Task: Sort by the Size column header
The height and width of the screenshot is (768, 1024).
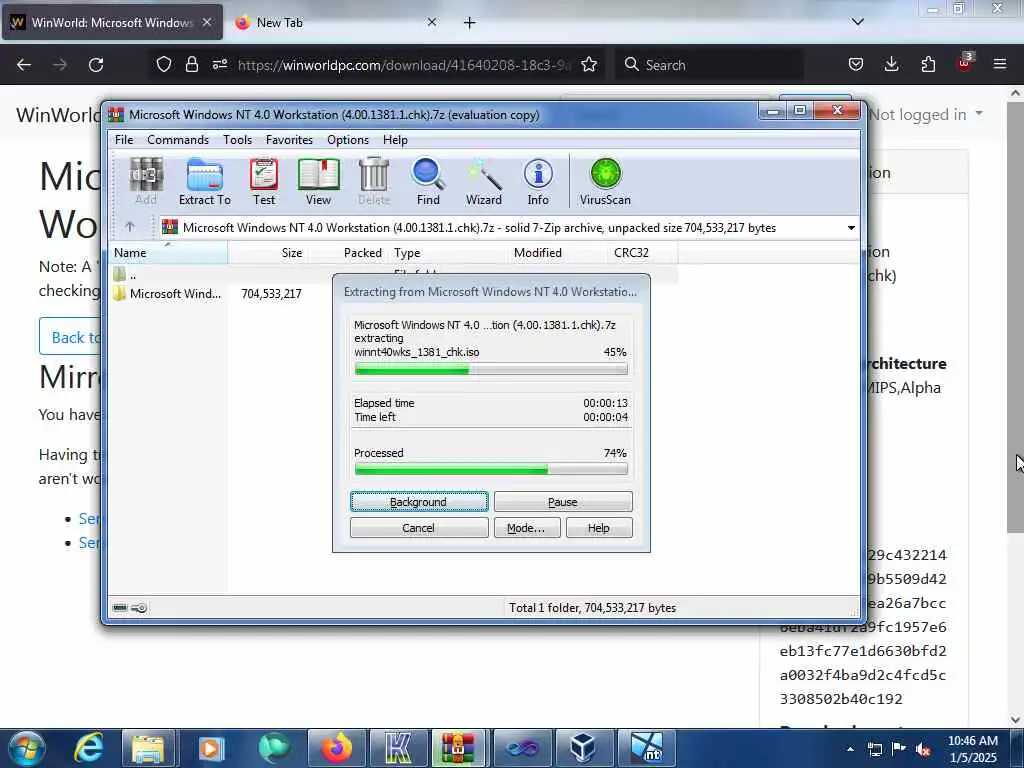Action: pyautogui.click(x=268, y=253)
